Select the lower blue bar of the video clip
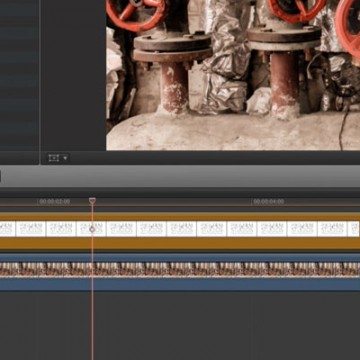This screenshot has width=360, height=360. click(180, 284)
